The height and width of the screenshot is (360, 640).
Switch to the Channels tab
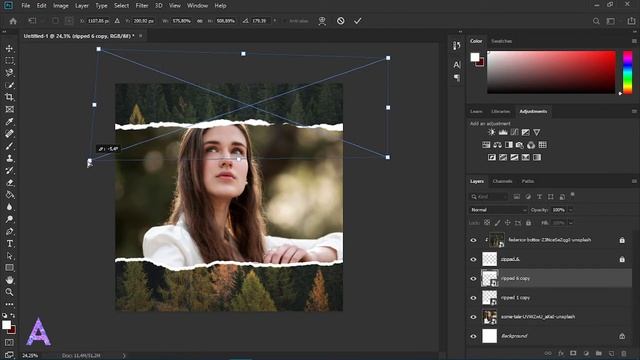pos(502,181)
